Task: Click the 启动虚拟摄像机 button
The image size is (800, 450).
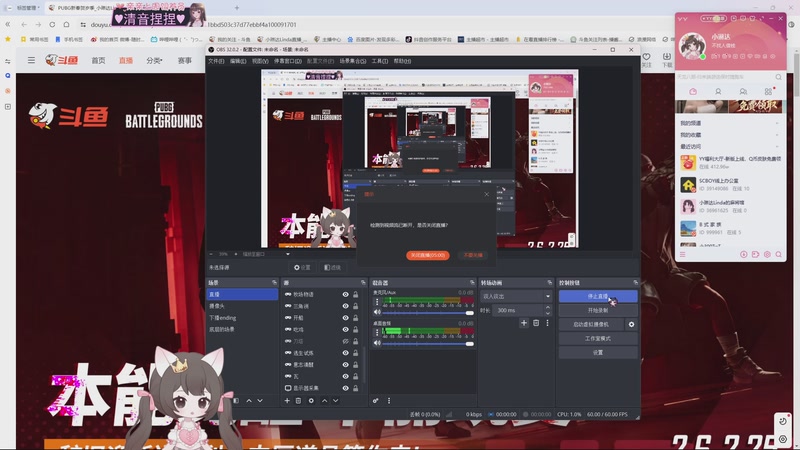Action: [591, 324]
